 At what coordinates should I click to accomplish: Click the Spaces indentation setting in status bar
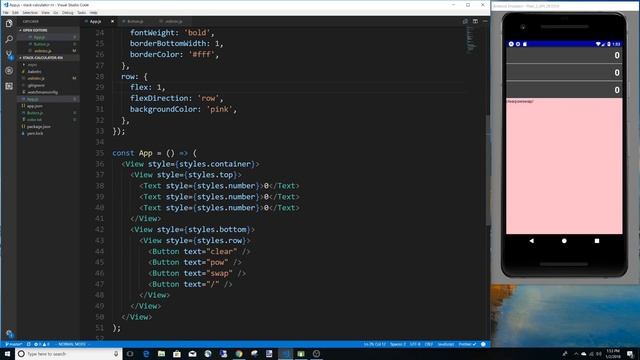pos(398,344)
